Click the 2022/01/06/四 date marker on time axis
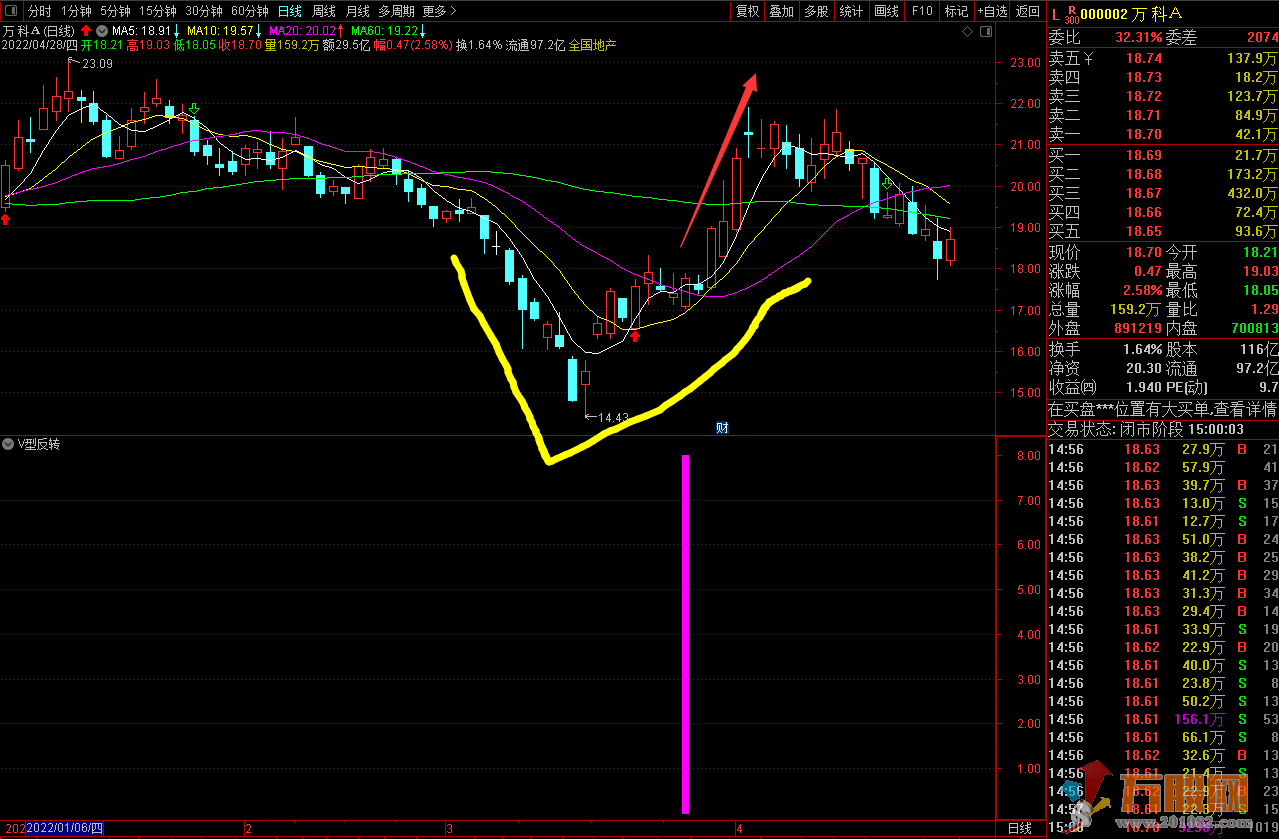The image size is (1279, 839). 64,828
